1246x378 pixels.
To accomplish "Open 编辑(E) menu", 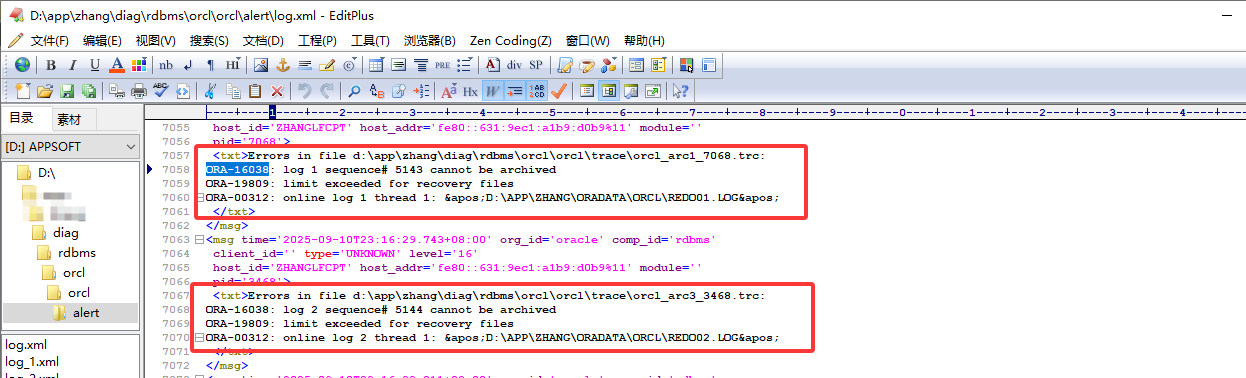I will click(x=102, y=41).
